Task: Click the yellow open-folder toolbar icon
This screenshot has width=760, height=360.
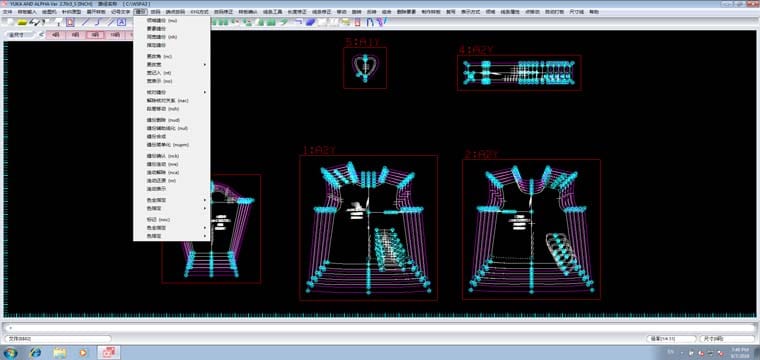Action: pyautogui.click(x=22, y=22)
